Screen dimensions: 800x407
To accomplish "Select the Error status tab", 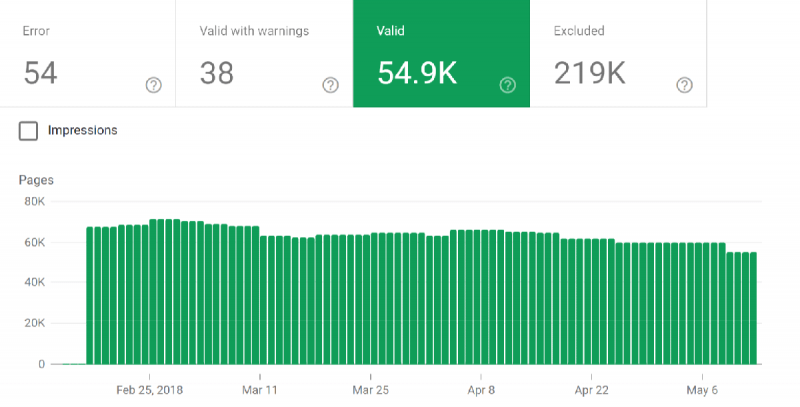I will (x=87, y=54).
